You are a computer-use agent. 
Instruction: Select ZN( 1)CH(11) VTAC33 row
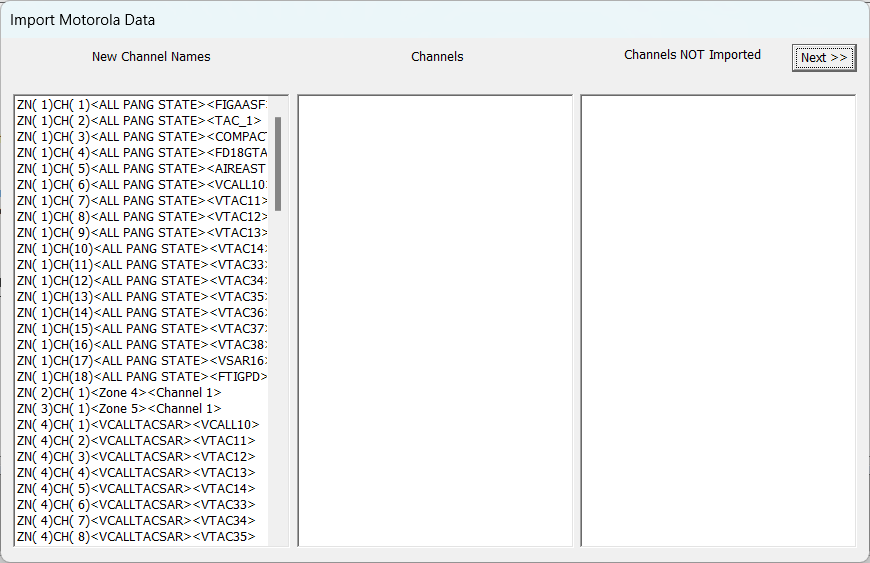tap(142, 265)
